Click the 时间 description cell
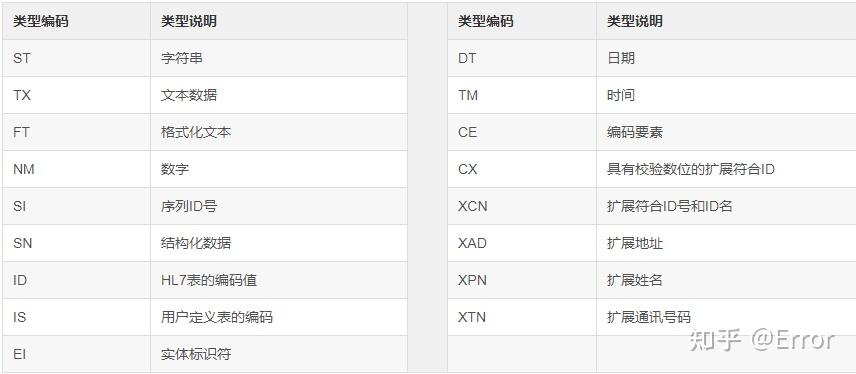This screenshot has width=856, height=374. tap(726, 95)
